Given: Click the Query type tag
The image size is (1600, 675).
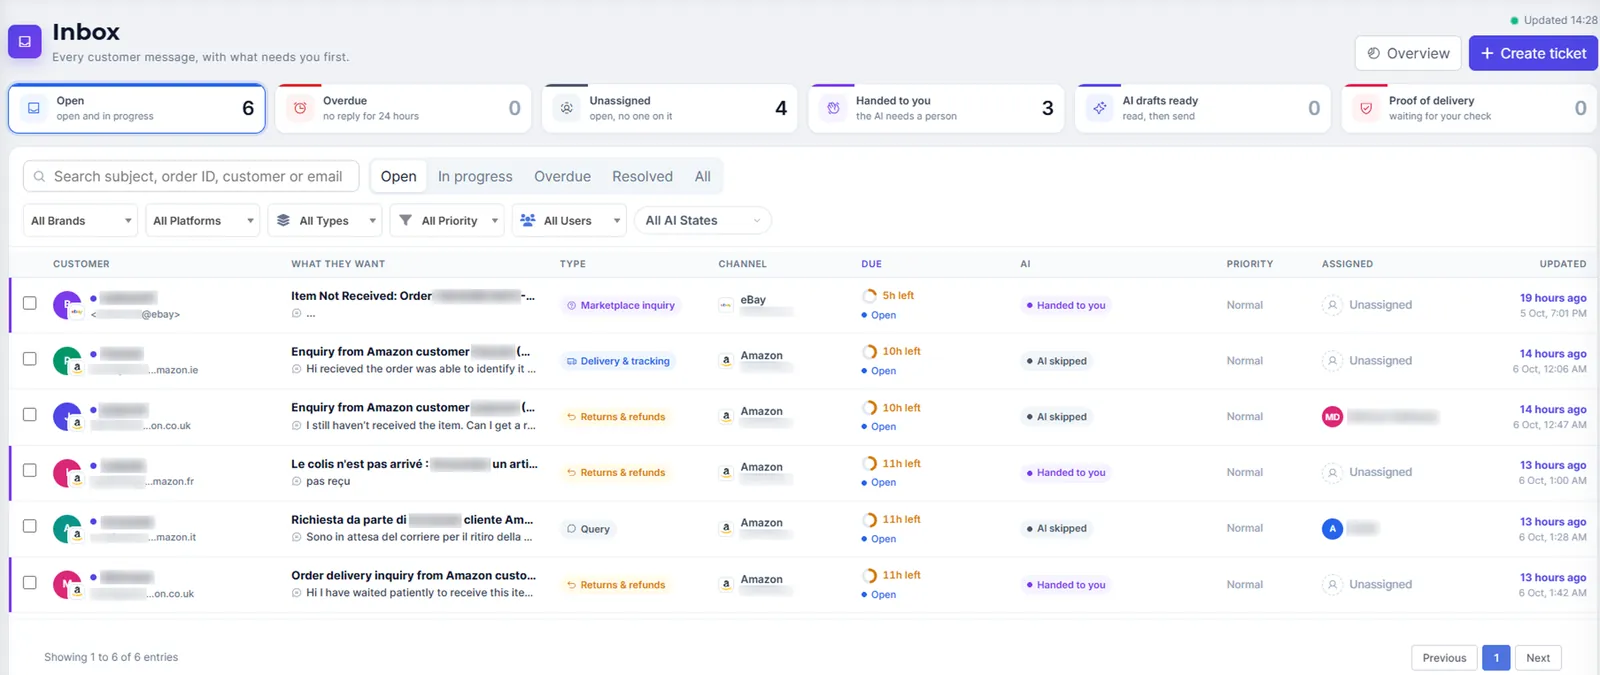Looking at the screenshot, I should (x=588, y=529).
